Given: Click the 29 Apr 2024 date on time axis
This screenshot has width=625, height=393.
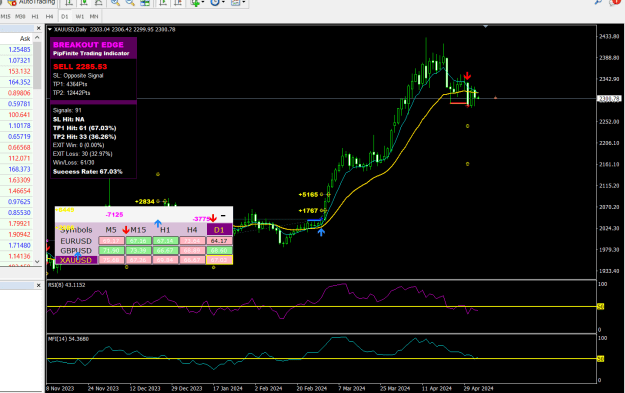Looking at the screenshot, I should [x=478, y=388].
